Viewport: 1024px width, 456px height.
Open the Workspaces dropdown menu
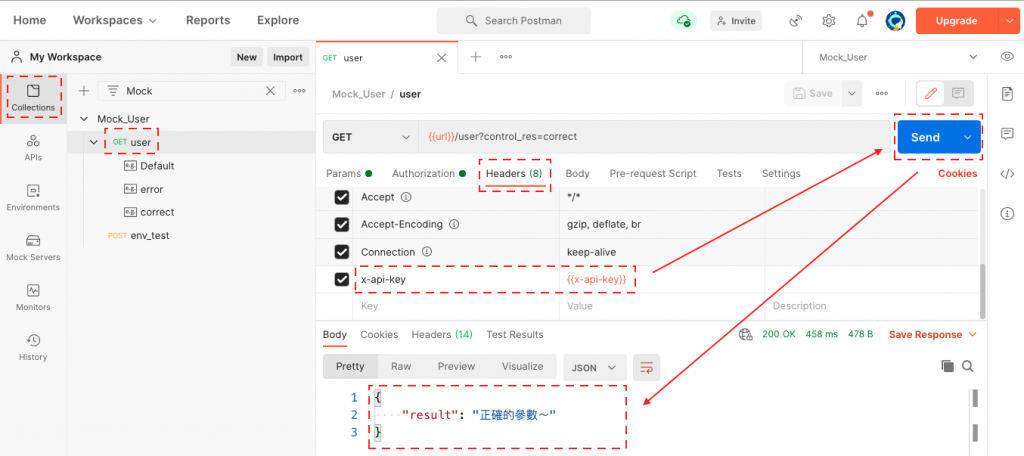tap(115, 20)
